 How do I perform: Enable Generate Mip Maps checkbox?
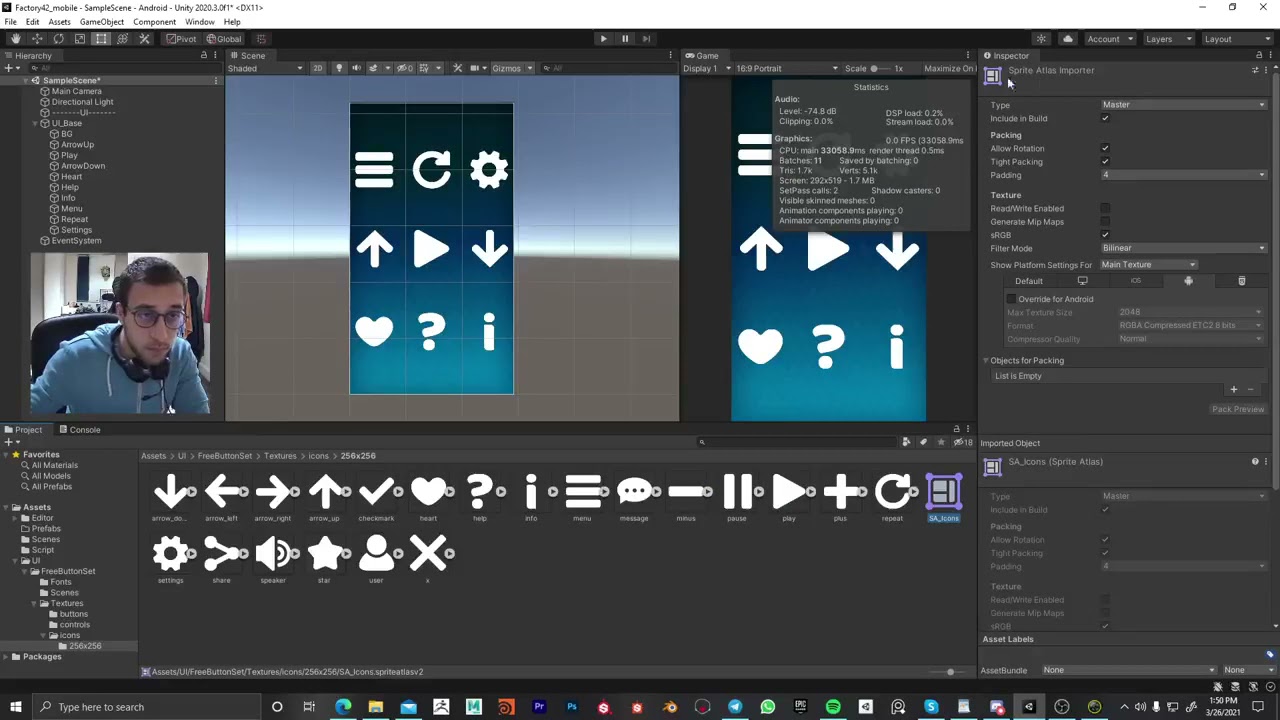coord(1105,222)
